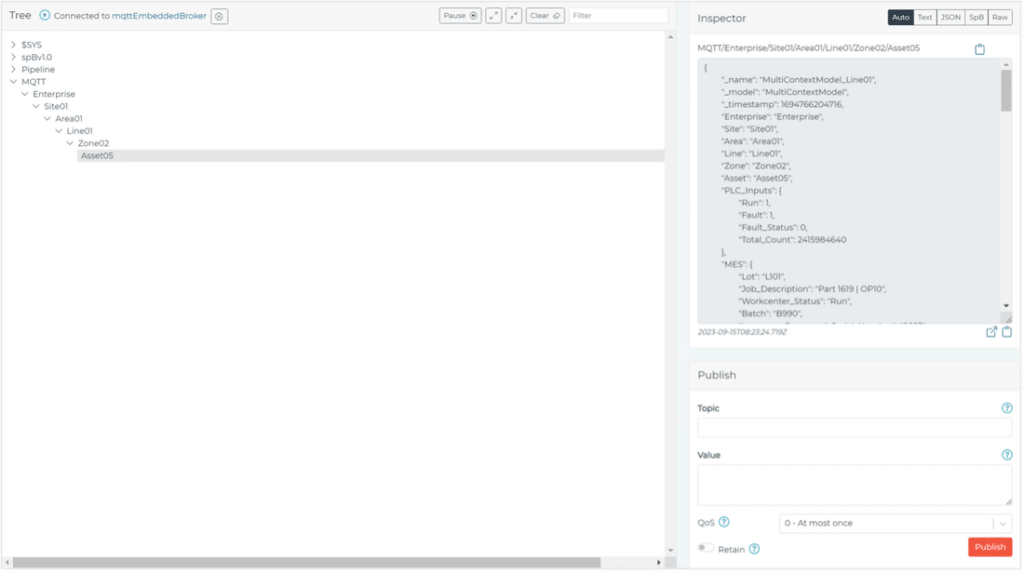Click the Clear button
The image size is (1024, 573).
pyautogui.click(x=545, y=16)
